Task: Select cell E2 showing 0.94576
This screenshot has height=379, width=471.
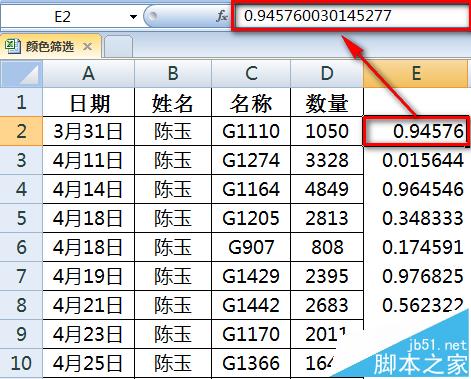Action: (416, 131)
